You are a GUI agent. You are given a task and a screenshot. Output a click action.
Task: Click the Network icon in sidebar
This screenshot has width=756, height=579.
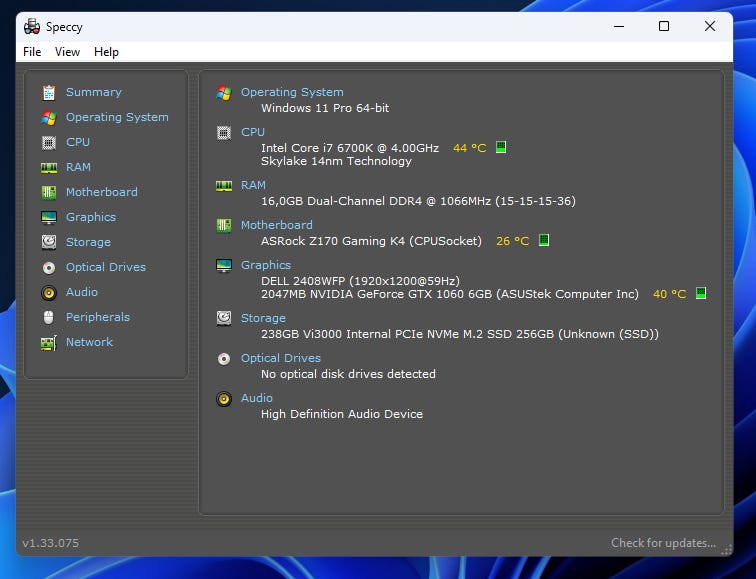(48, 342)
